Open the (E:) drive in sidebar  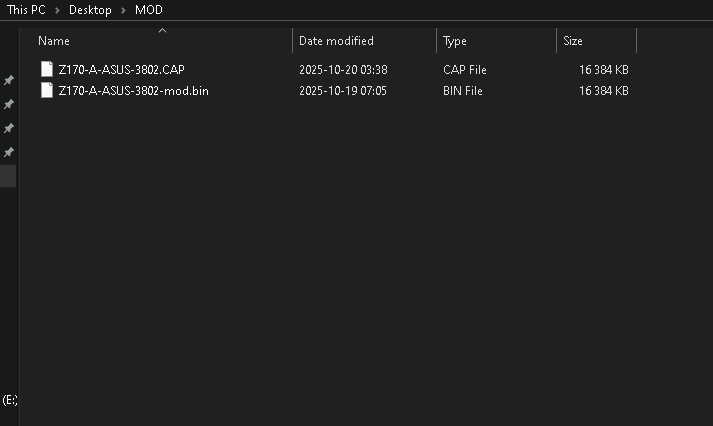[9, 399]
